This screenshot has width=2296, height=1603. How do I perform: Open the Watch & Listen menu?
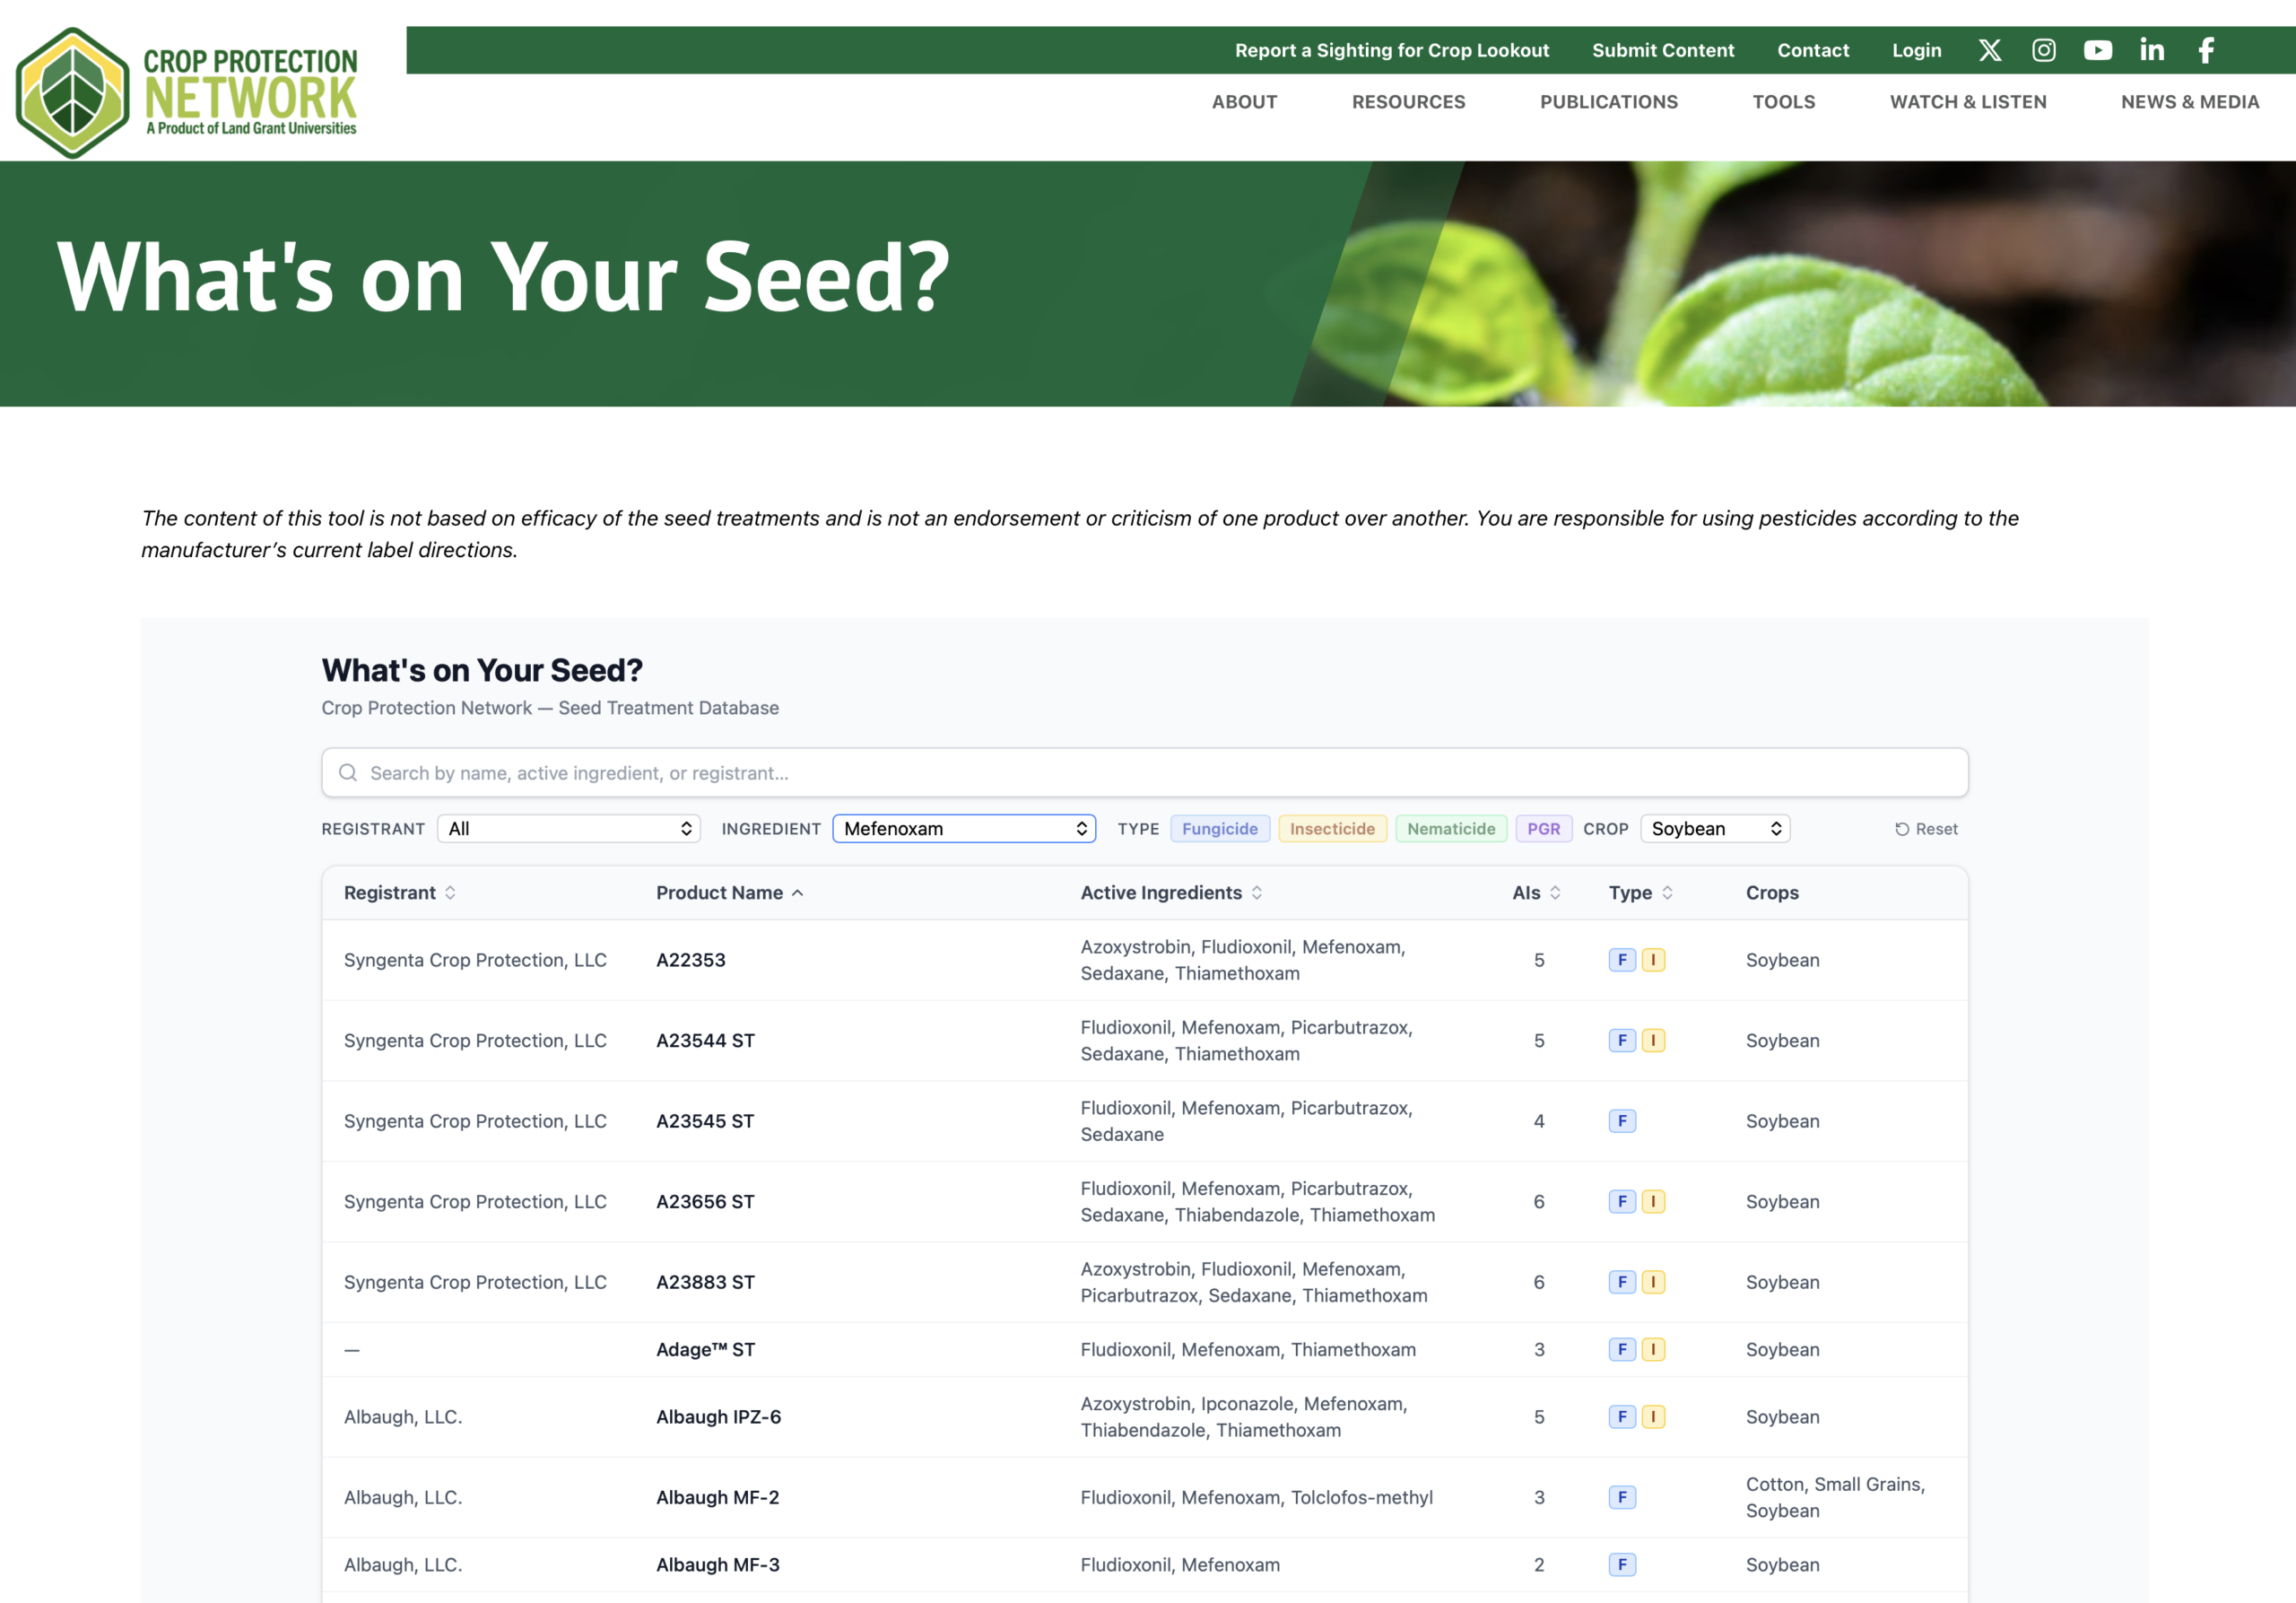click(1967, 102)
